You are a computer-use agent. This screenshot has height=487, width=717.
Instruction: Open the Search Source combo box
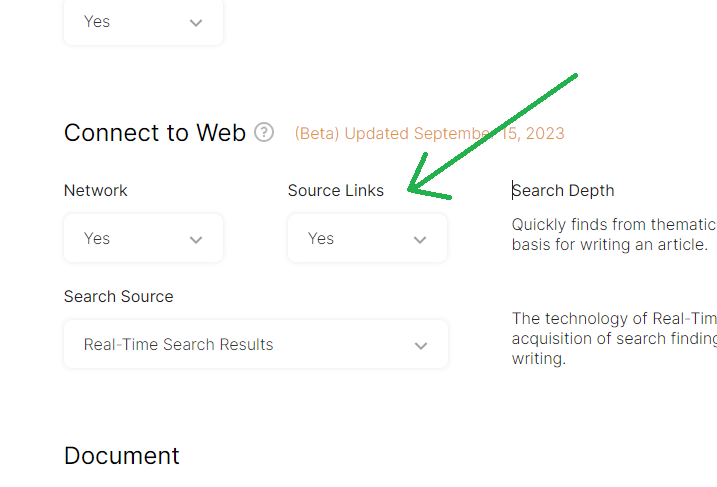[255, 344]
